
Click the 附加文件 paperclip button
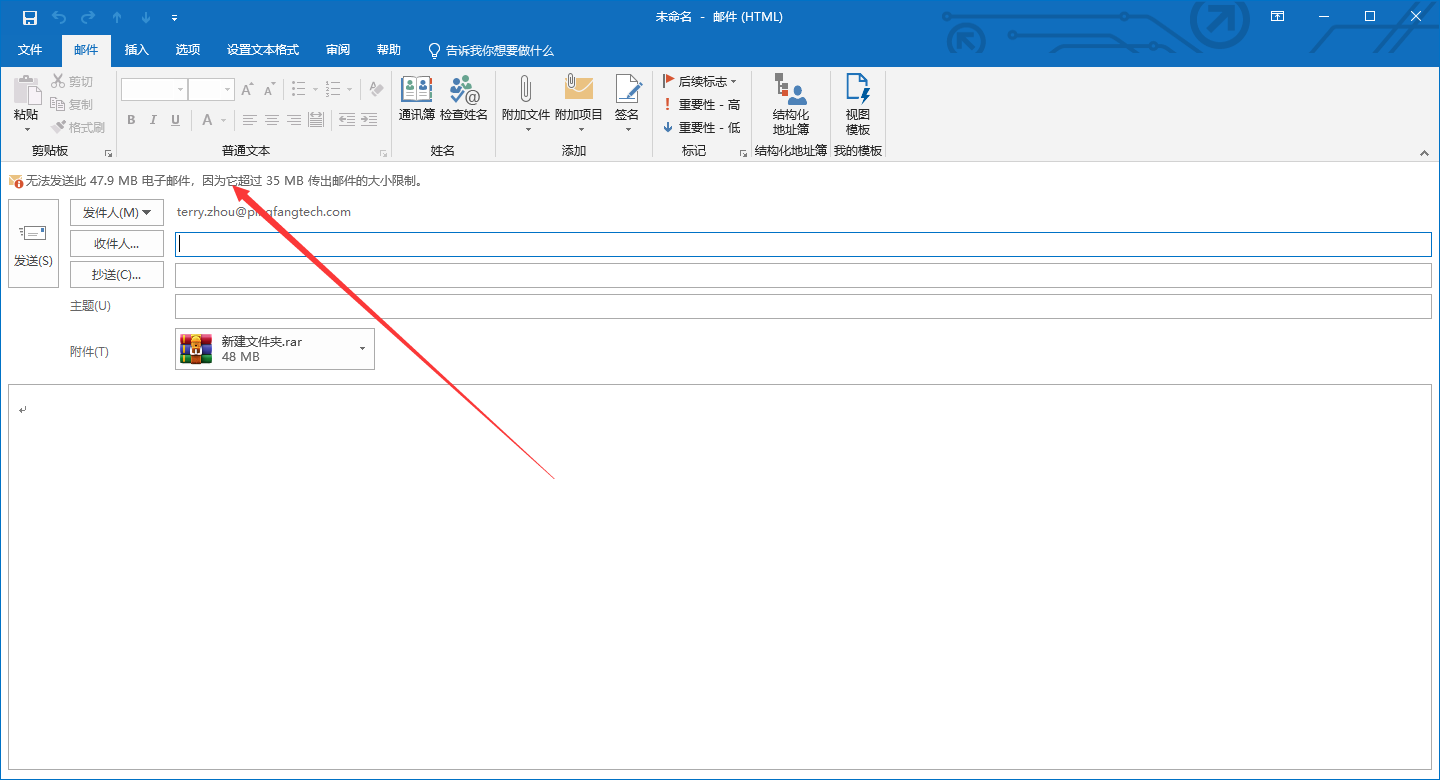tap(526, 103)
